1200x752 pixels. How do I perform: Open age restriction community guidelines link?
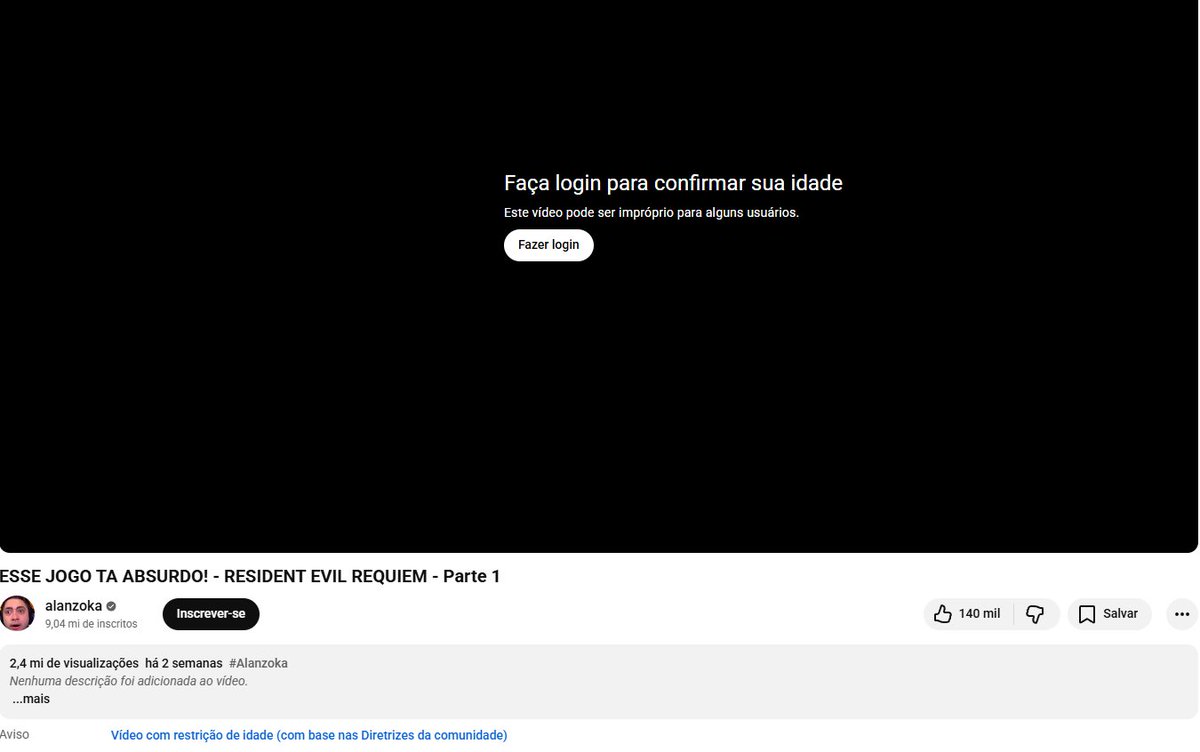click(x=309, y=735)
